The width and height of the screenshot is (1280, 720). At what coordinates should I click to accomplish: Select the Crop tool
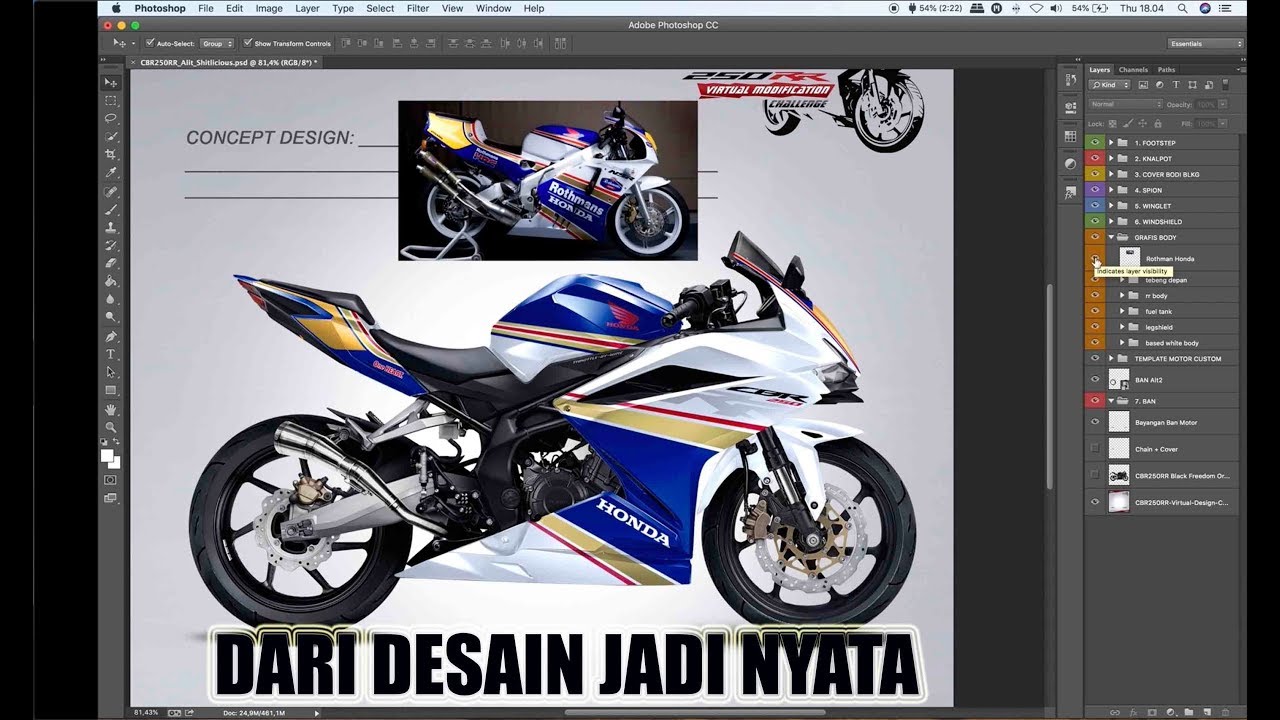(x=111, y=154)
